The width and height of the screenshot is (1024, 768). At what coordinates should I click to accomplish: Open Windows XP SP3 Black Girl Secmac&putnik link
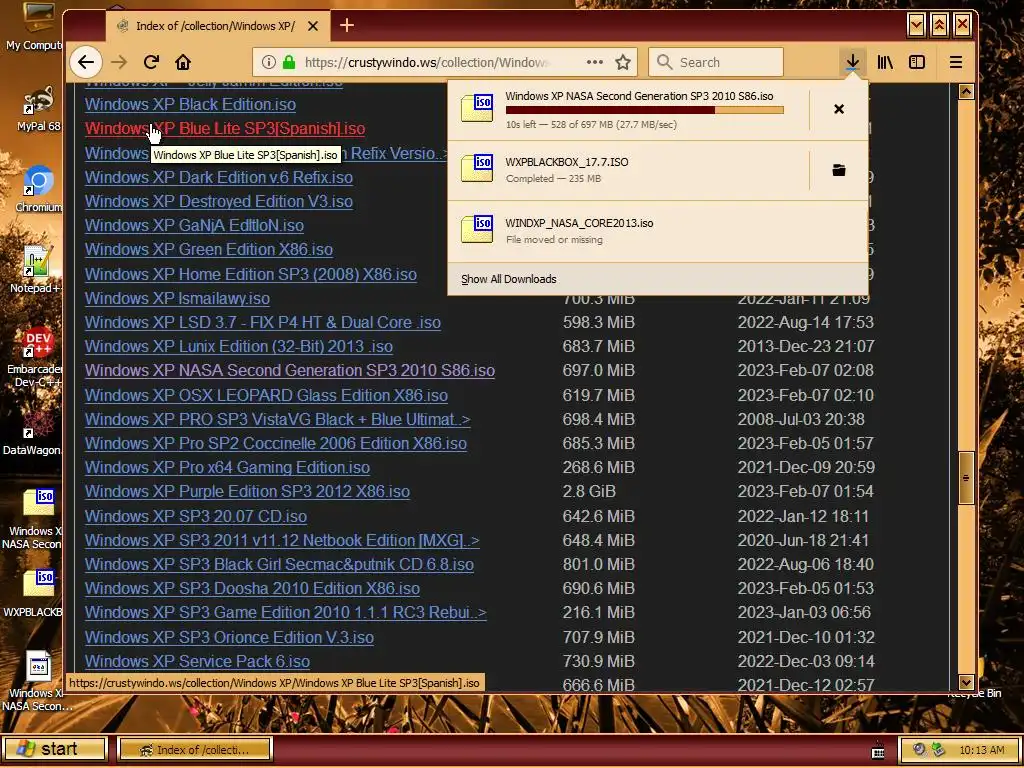(x=280, y=564)
